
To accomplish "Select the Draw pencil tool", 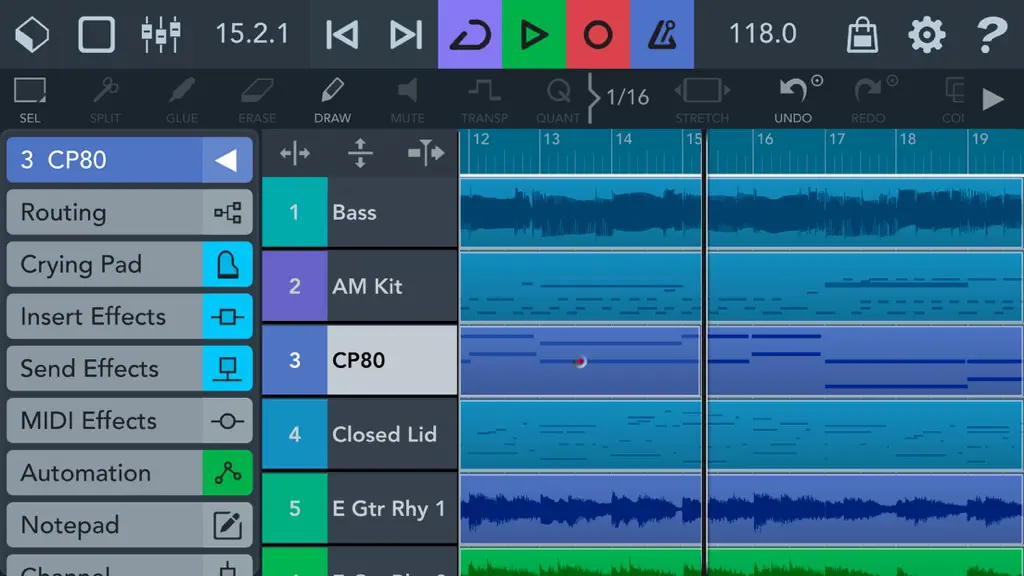I will coord(332,99).
